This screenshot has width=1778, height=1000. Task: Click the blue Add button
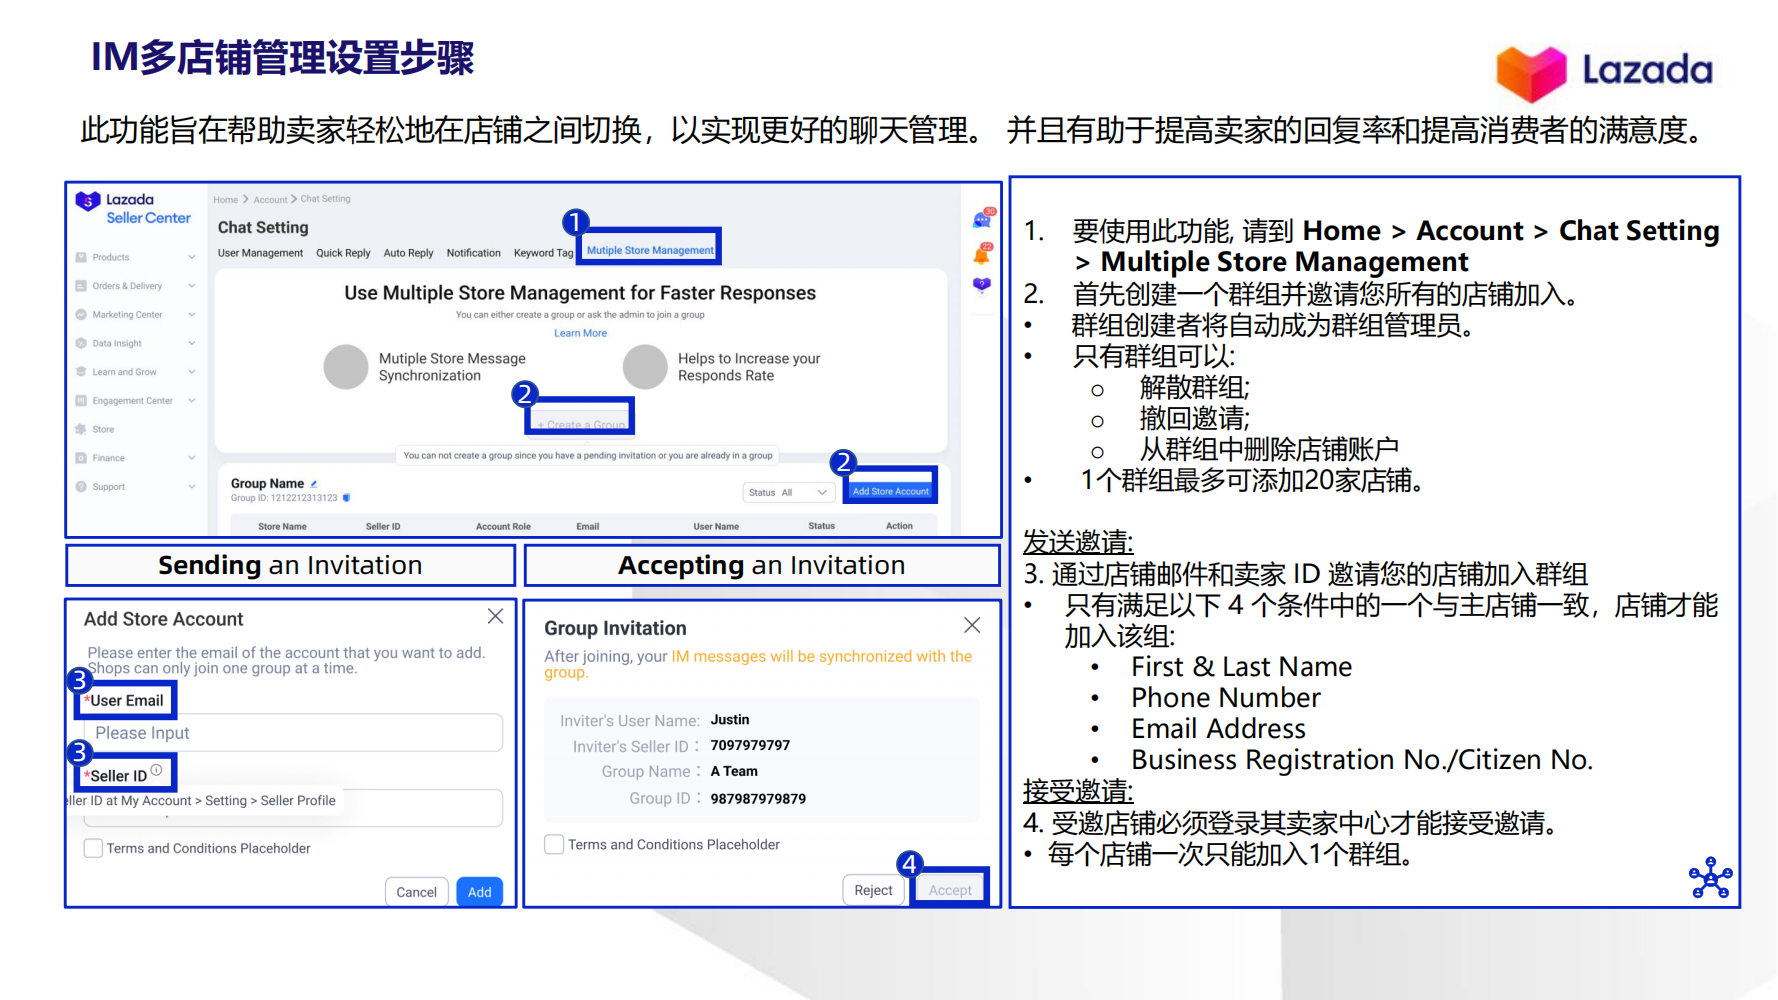coord(479,892)
